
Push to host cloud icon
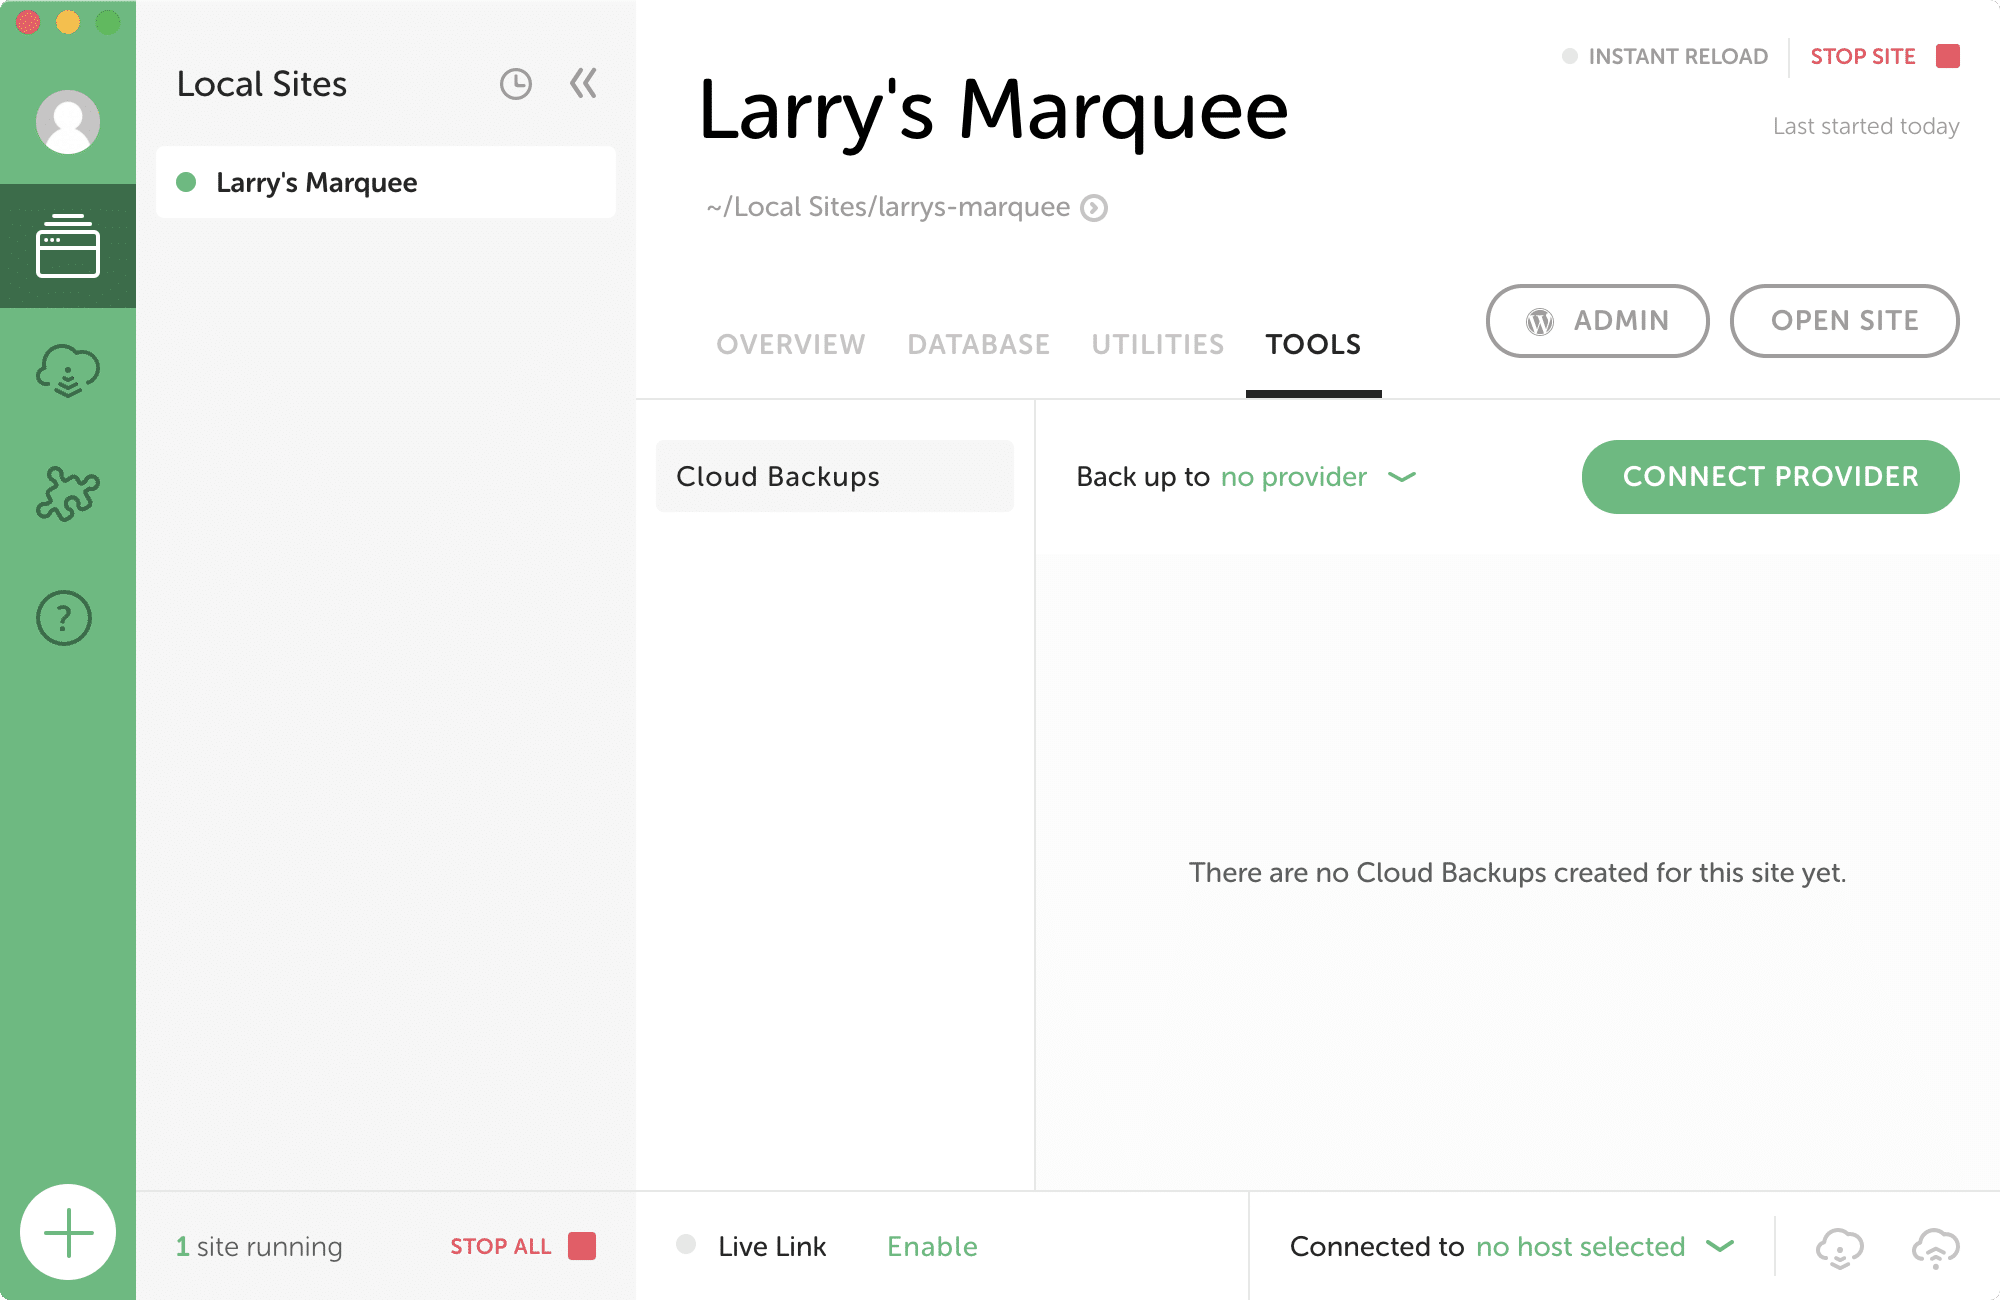(x=1936, y=1247)
